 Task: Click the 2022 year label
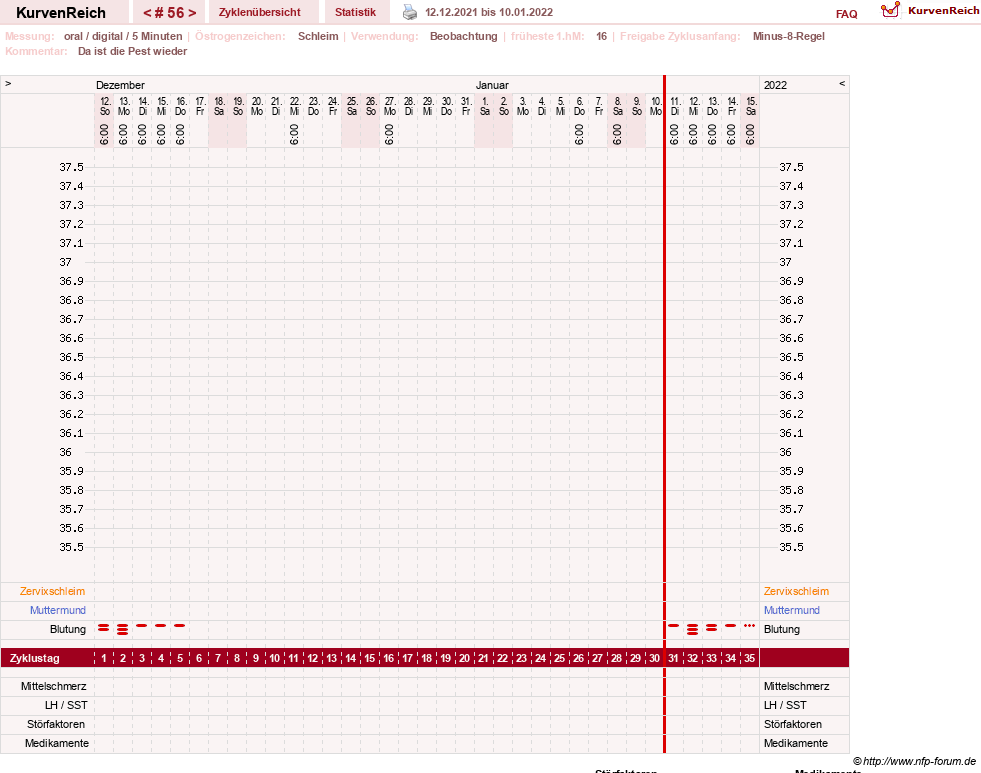coord(775,85)
